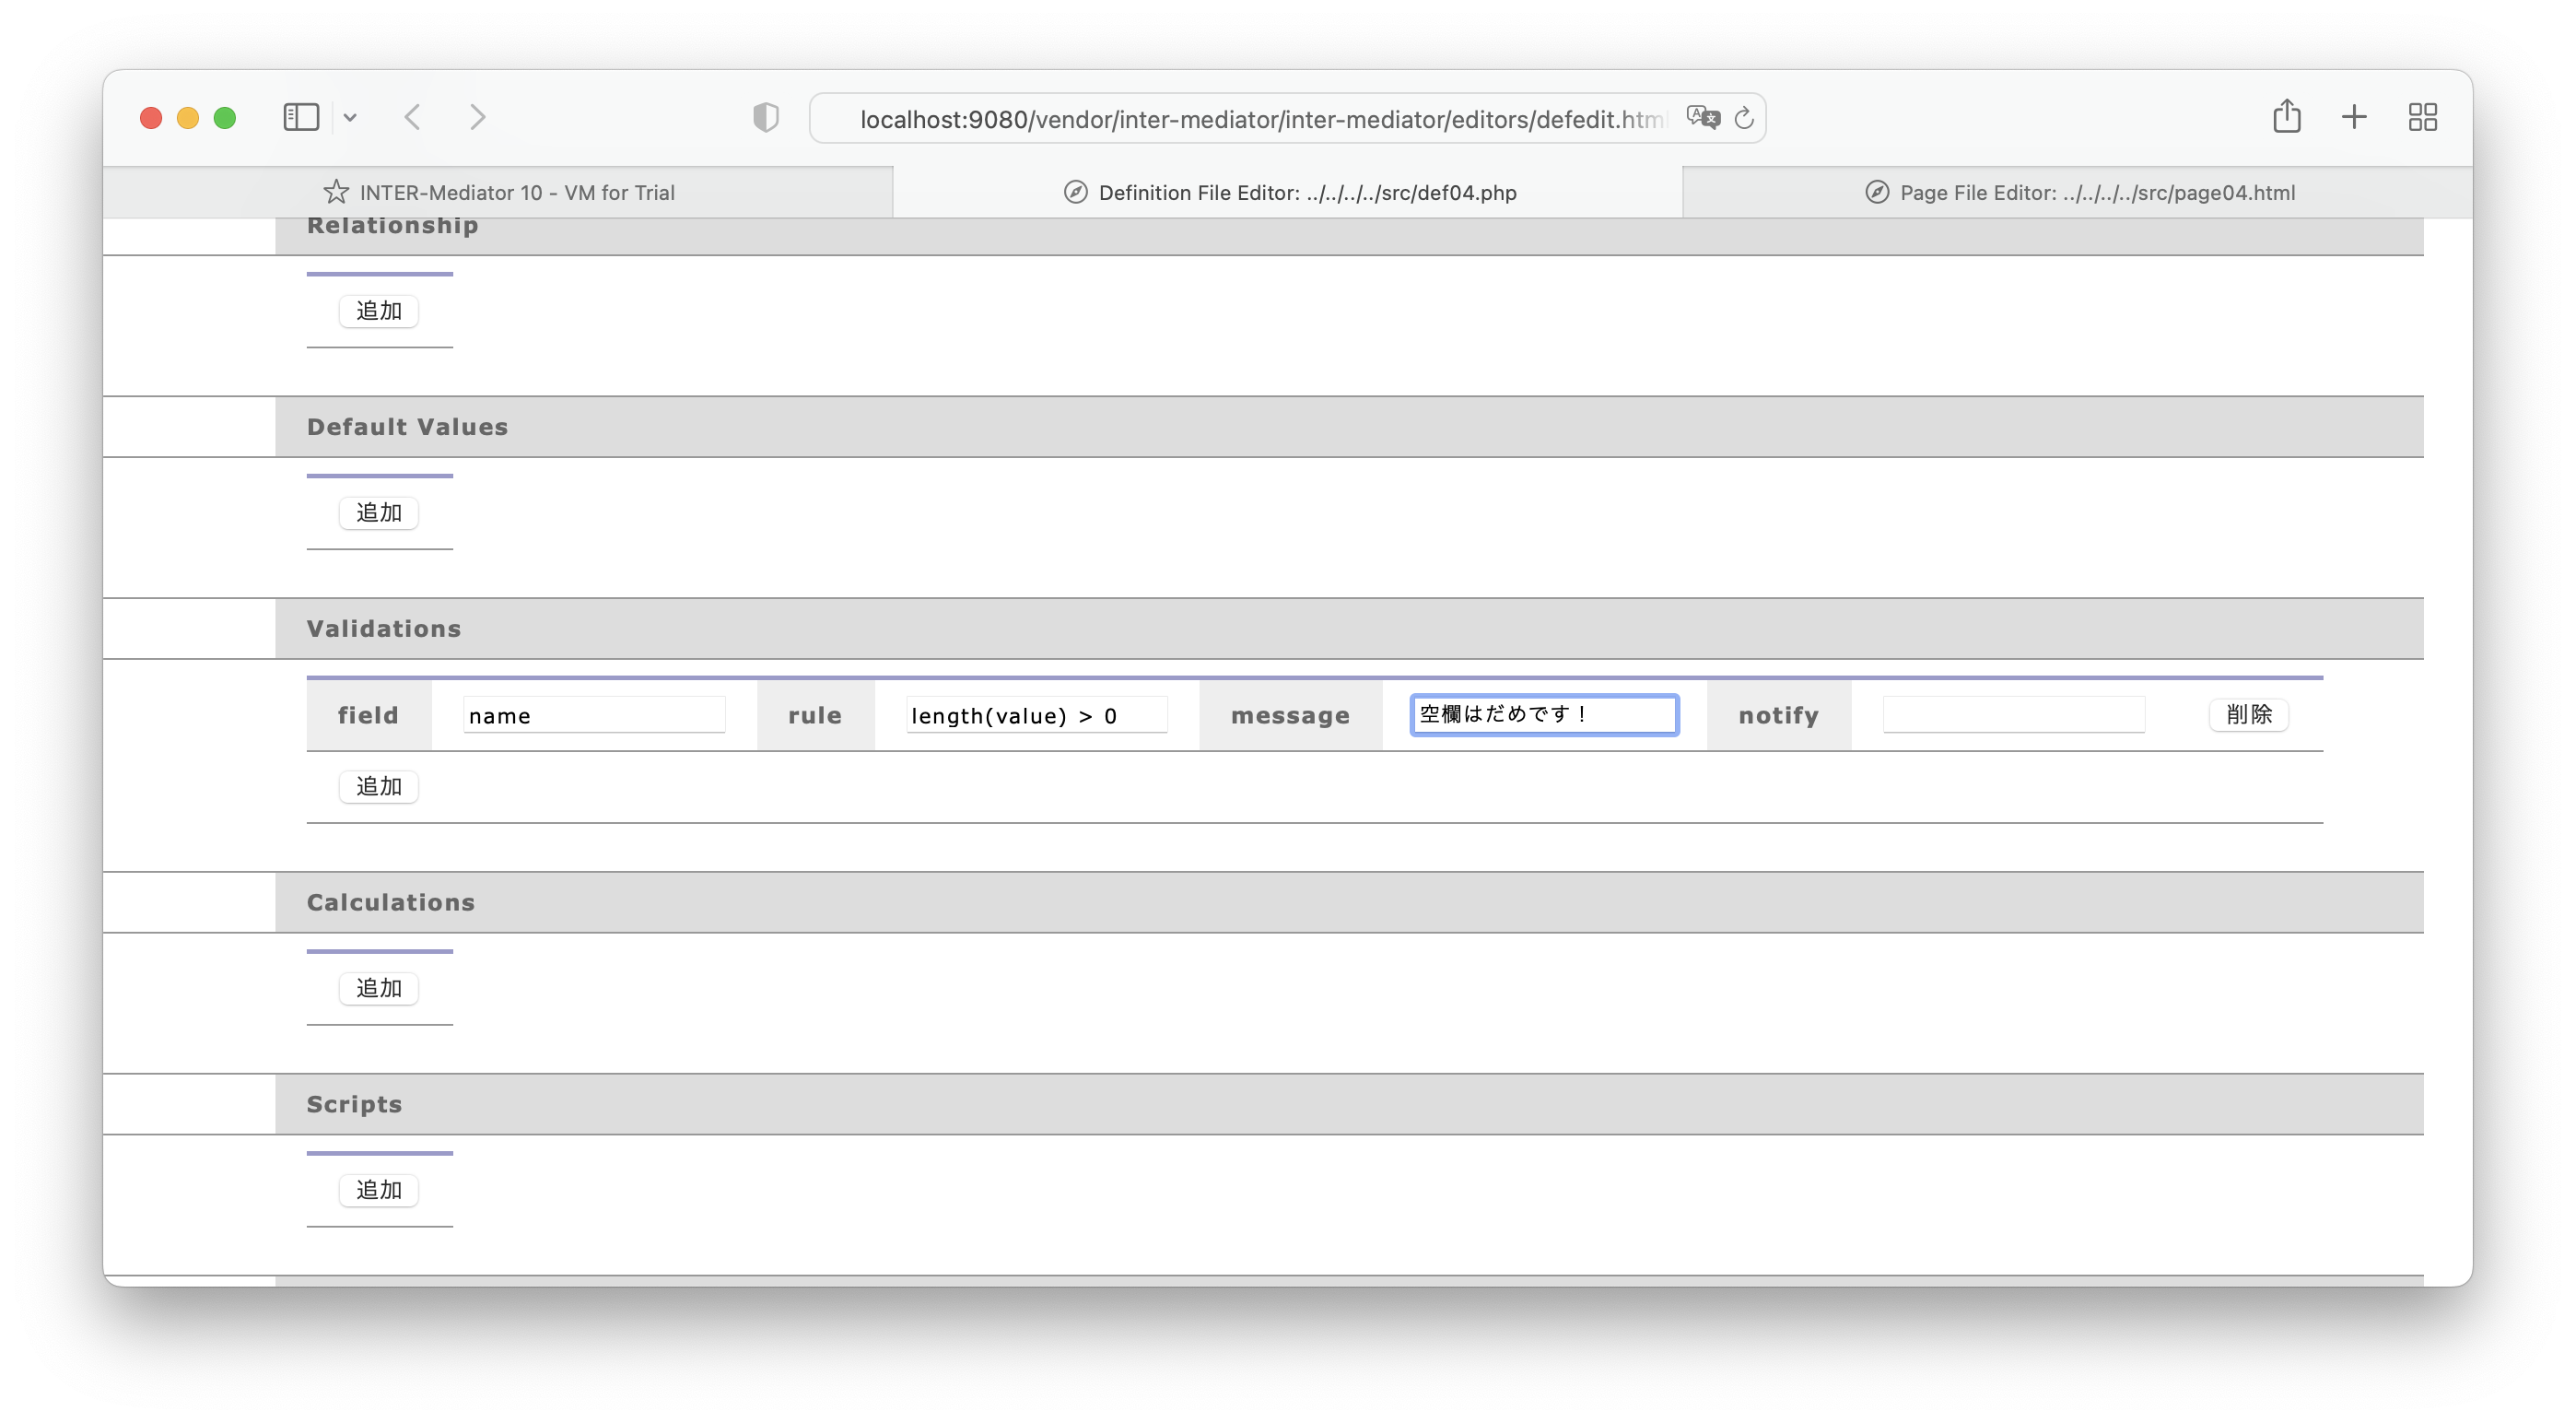Focus the validation field input 'name'

[594, 715]
